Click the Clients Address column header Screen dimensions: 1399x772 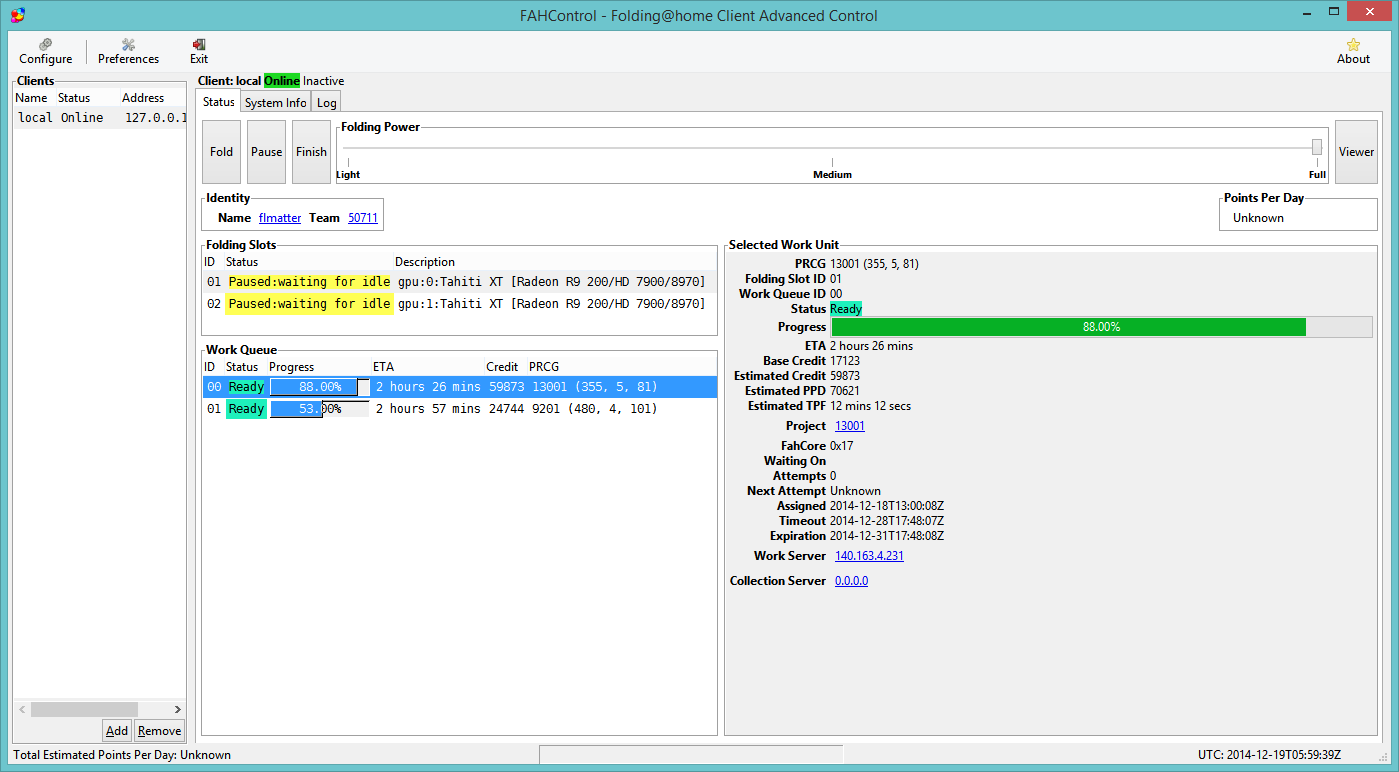click(x=143, y=98)
